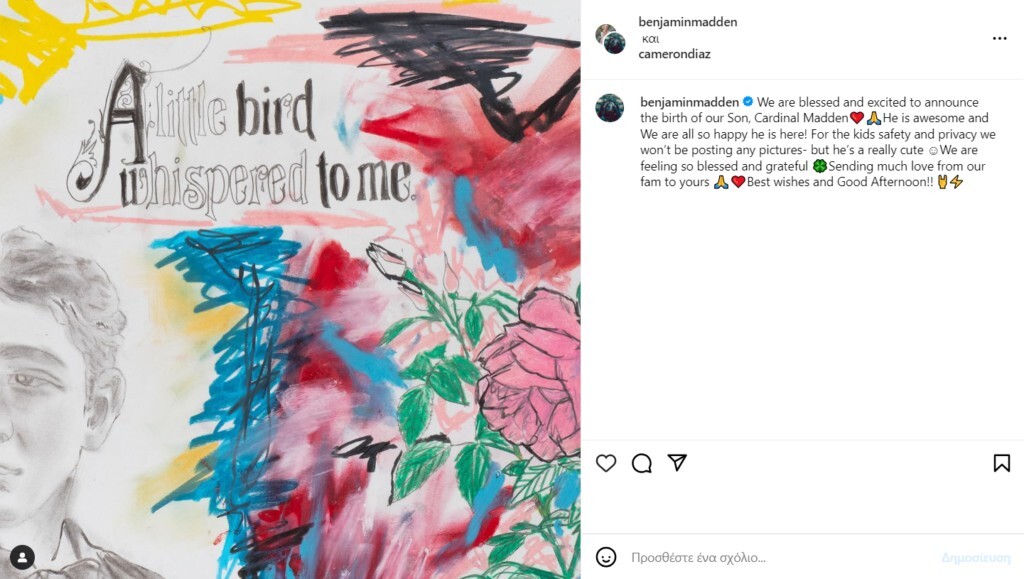
Task: Save post with the bookmark icon
Action: click(x=1002, y=463)
